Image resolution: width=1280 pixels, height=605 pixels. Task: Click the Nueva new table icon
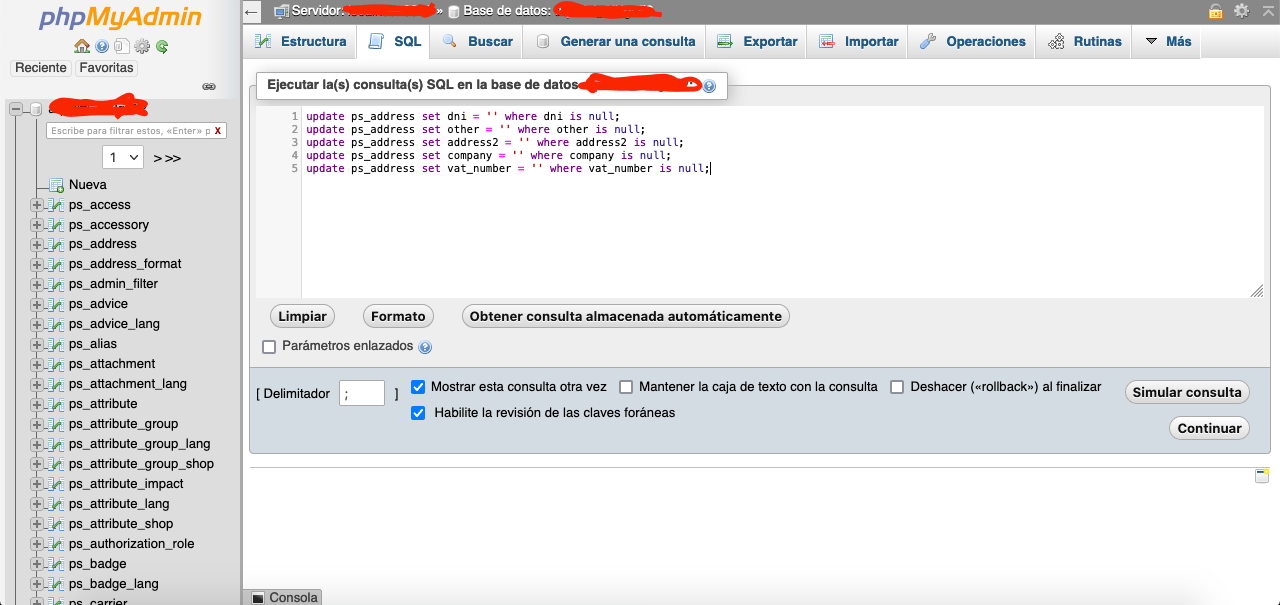pos(56,185)
